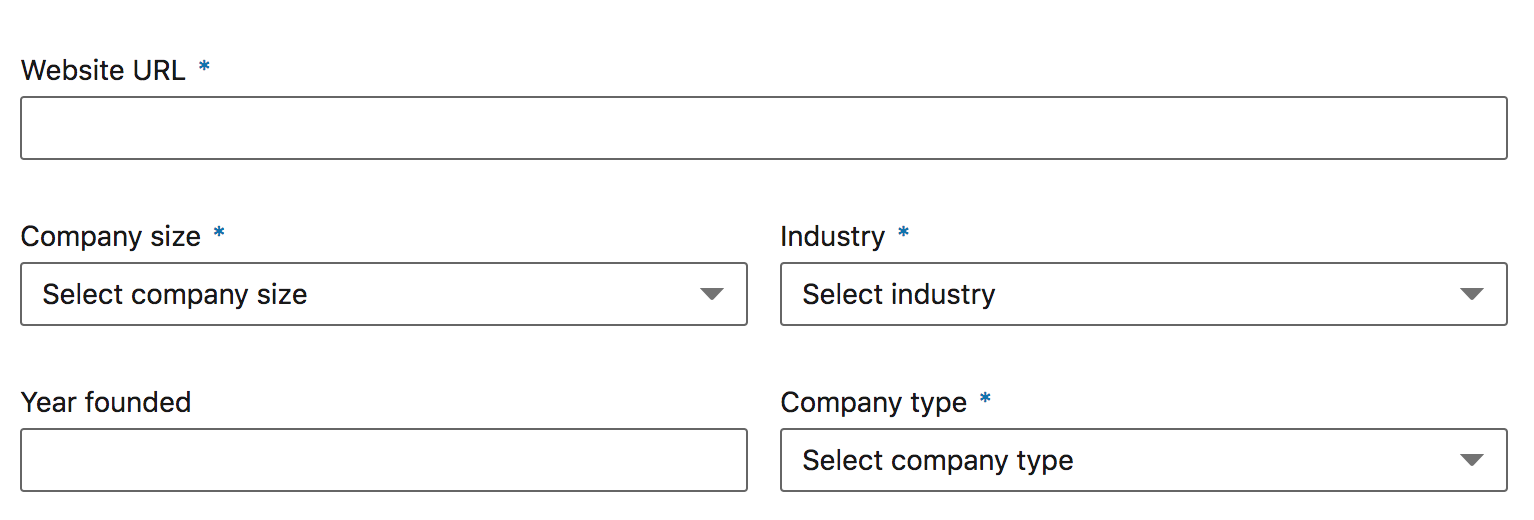The image size is (1534, 520).
Task: Click the Company size dropdown arrow
Action: (x=711, y=294)
